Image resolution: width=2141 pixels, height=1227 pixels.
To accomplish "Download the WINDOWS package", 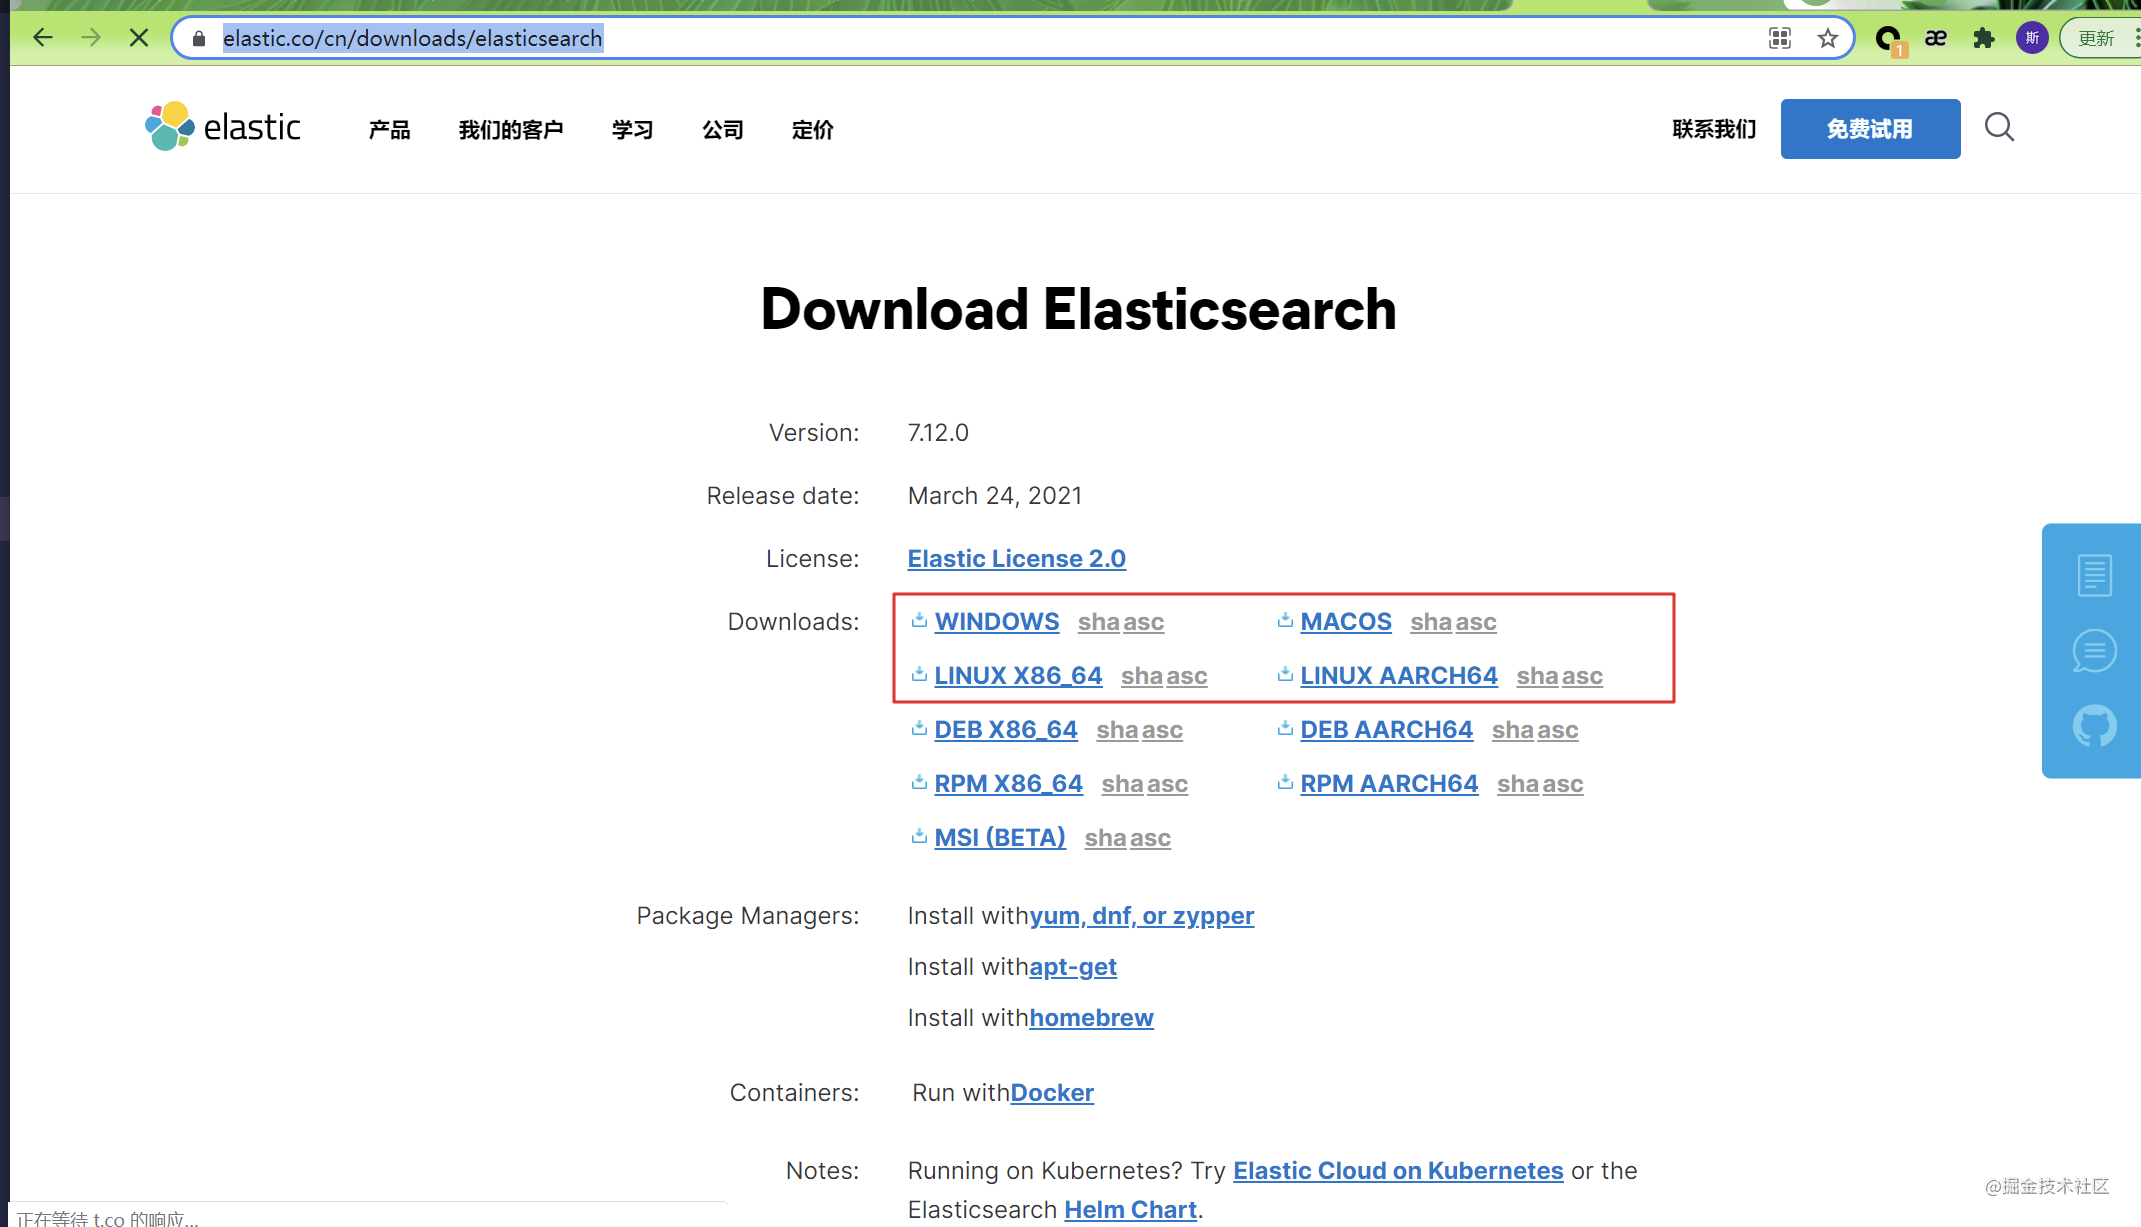I will click(x=996, y=621).
